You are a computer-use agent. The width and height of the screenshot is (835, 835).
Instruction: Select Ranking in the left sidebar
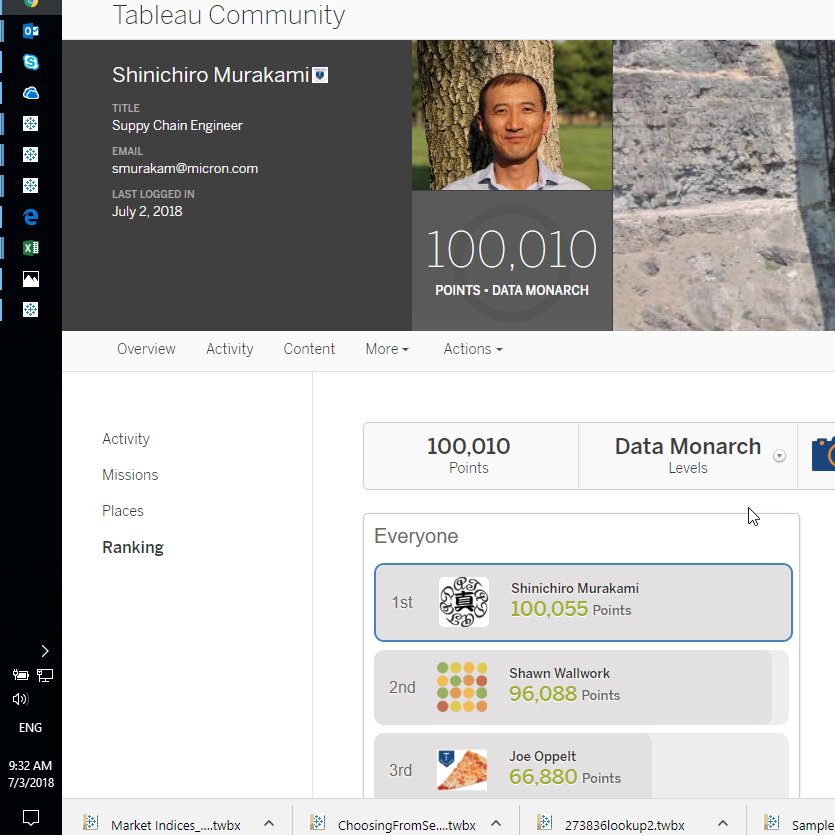click(x=133, y=547)
